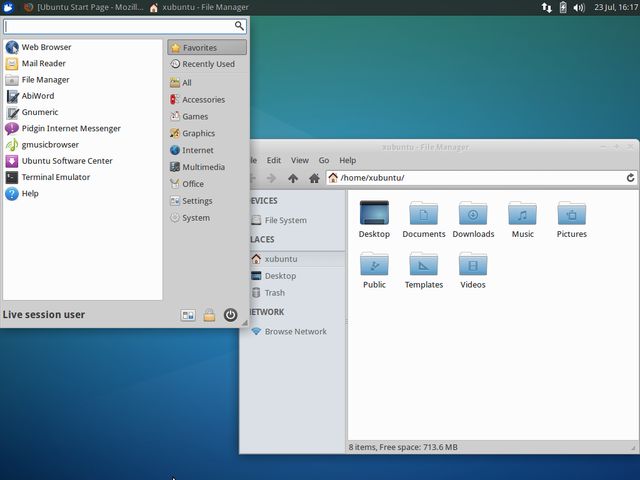The image size is (640, 480).
Task: Switch to Ubuntu Start Page Mozilla taskbar button
Action: pos(83,7)
